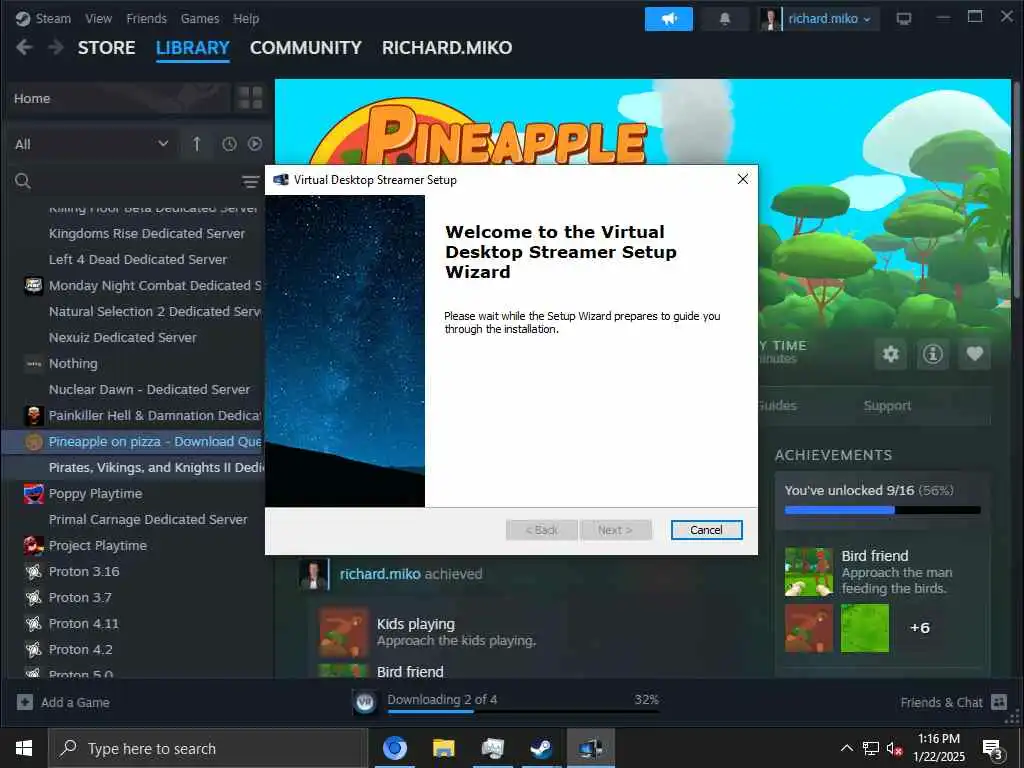Click the Big Picture mode monitor icon

coord(903,19)
